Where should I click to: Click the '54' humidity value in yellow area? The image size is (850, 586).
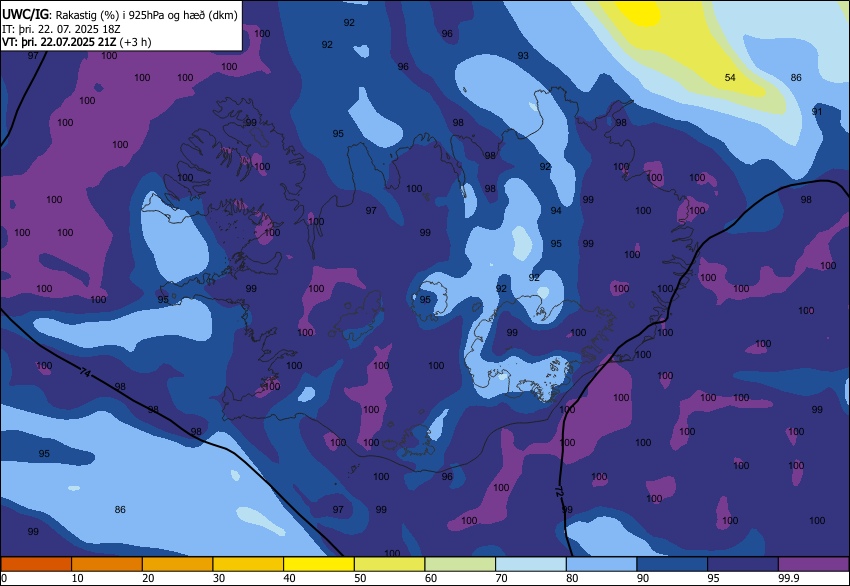pos(730,78)
